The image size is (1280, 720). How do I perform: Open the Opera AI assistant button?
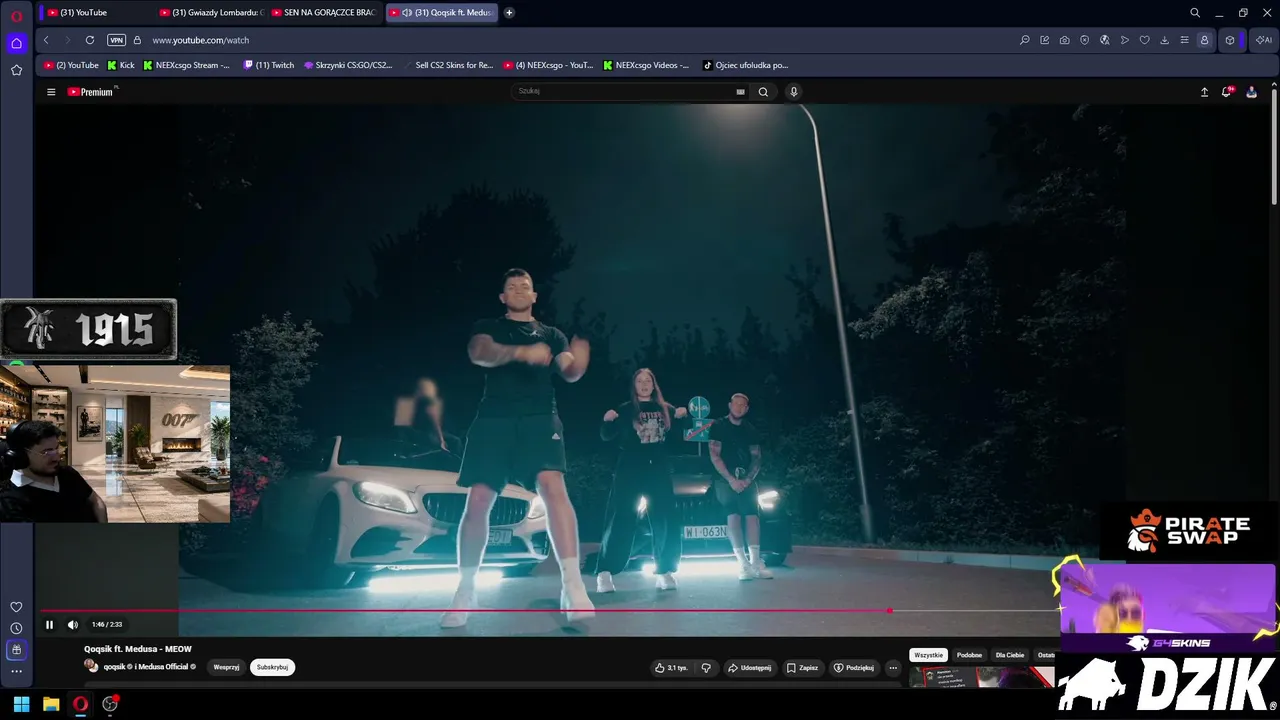click(x=1264, y=40)
